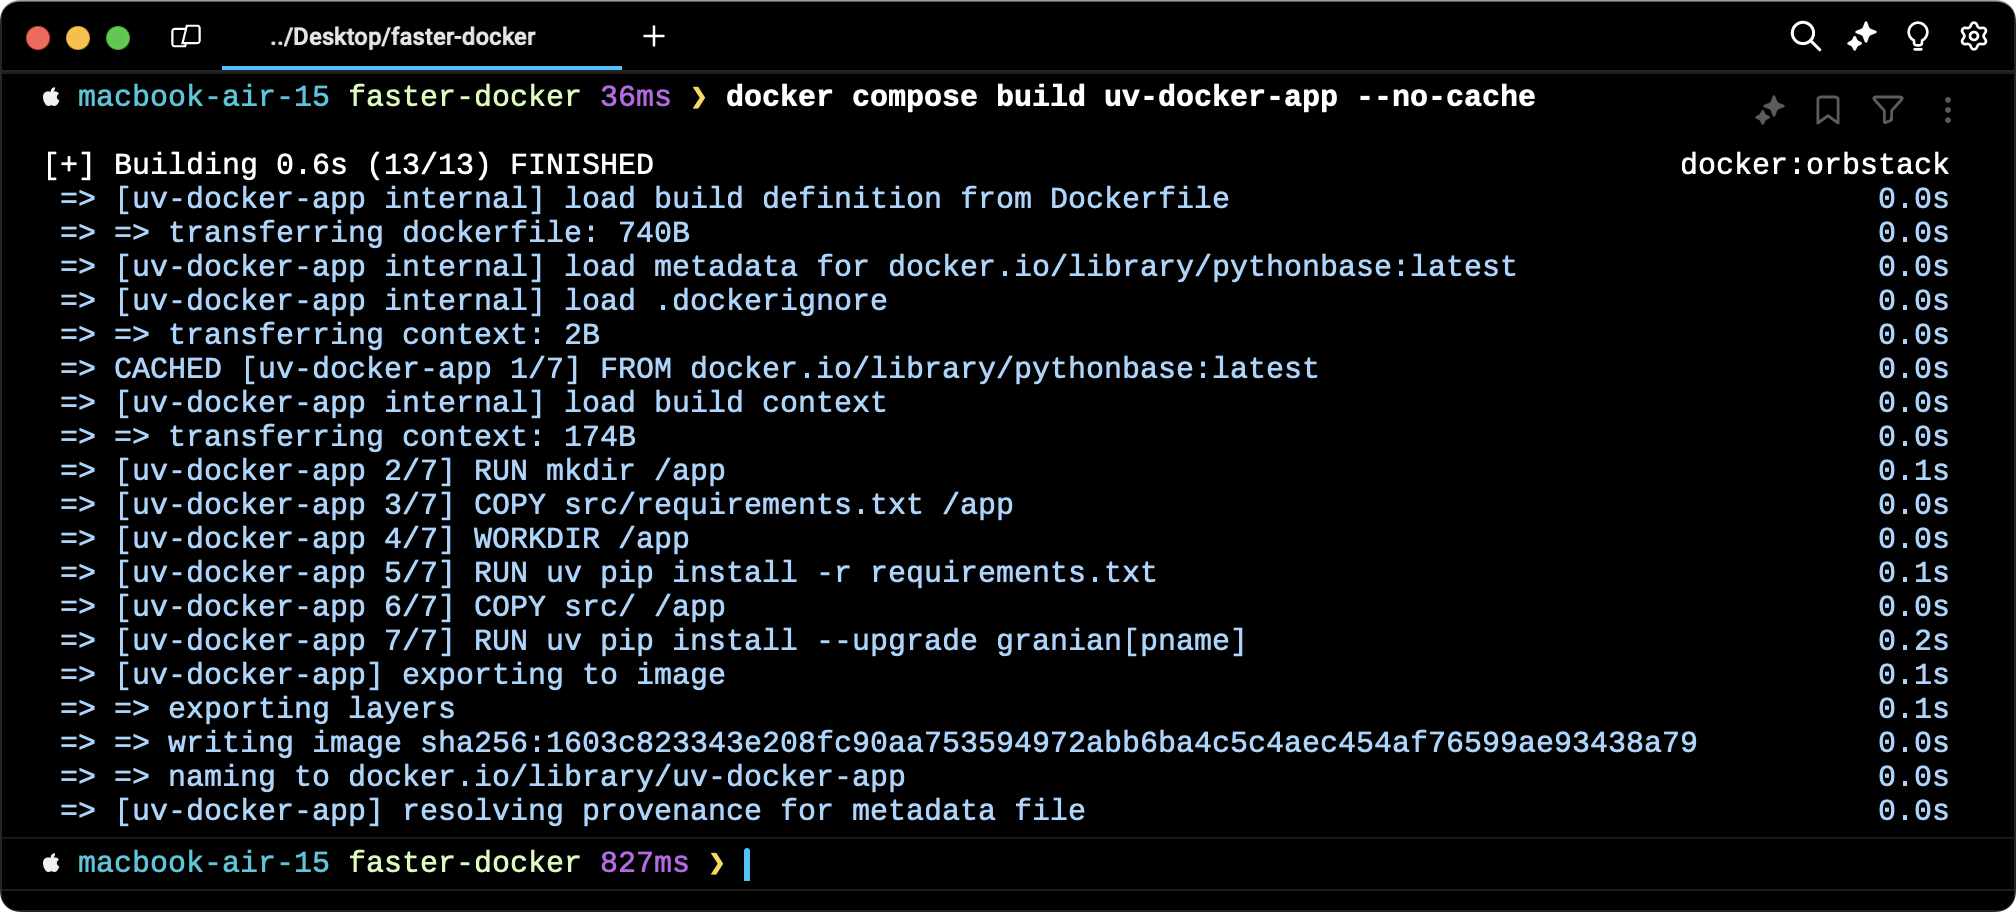Open the search icon in title bar
This screenshot has height=912, width=2016.
click(1804, 37)
